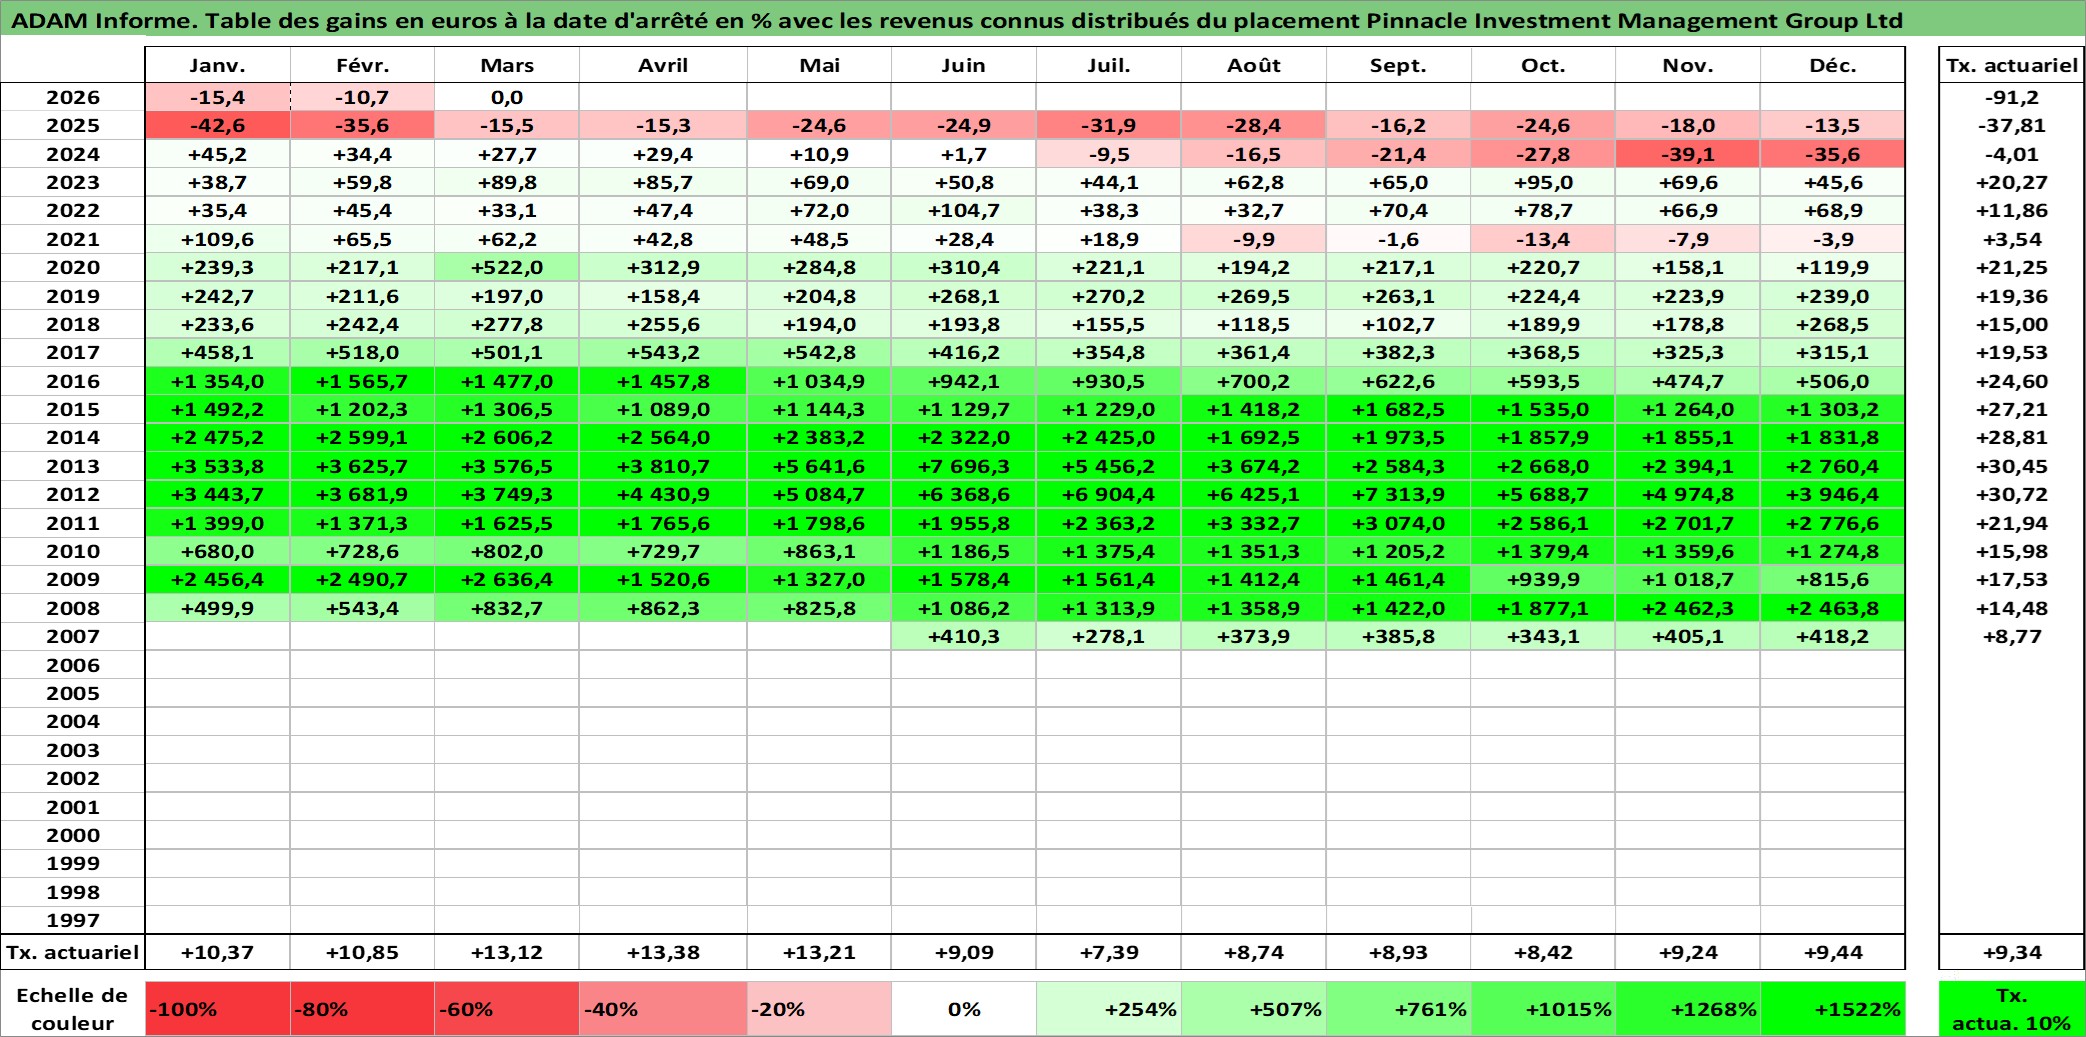Viewport: 2086px width, 1037px height.
Task: Click the cell showing +109,6
Action: coord(217,239)
